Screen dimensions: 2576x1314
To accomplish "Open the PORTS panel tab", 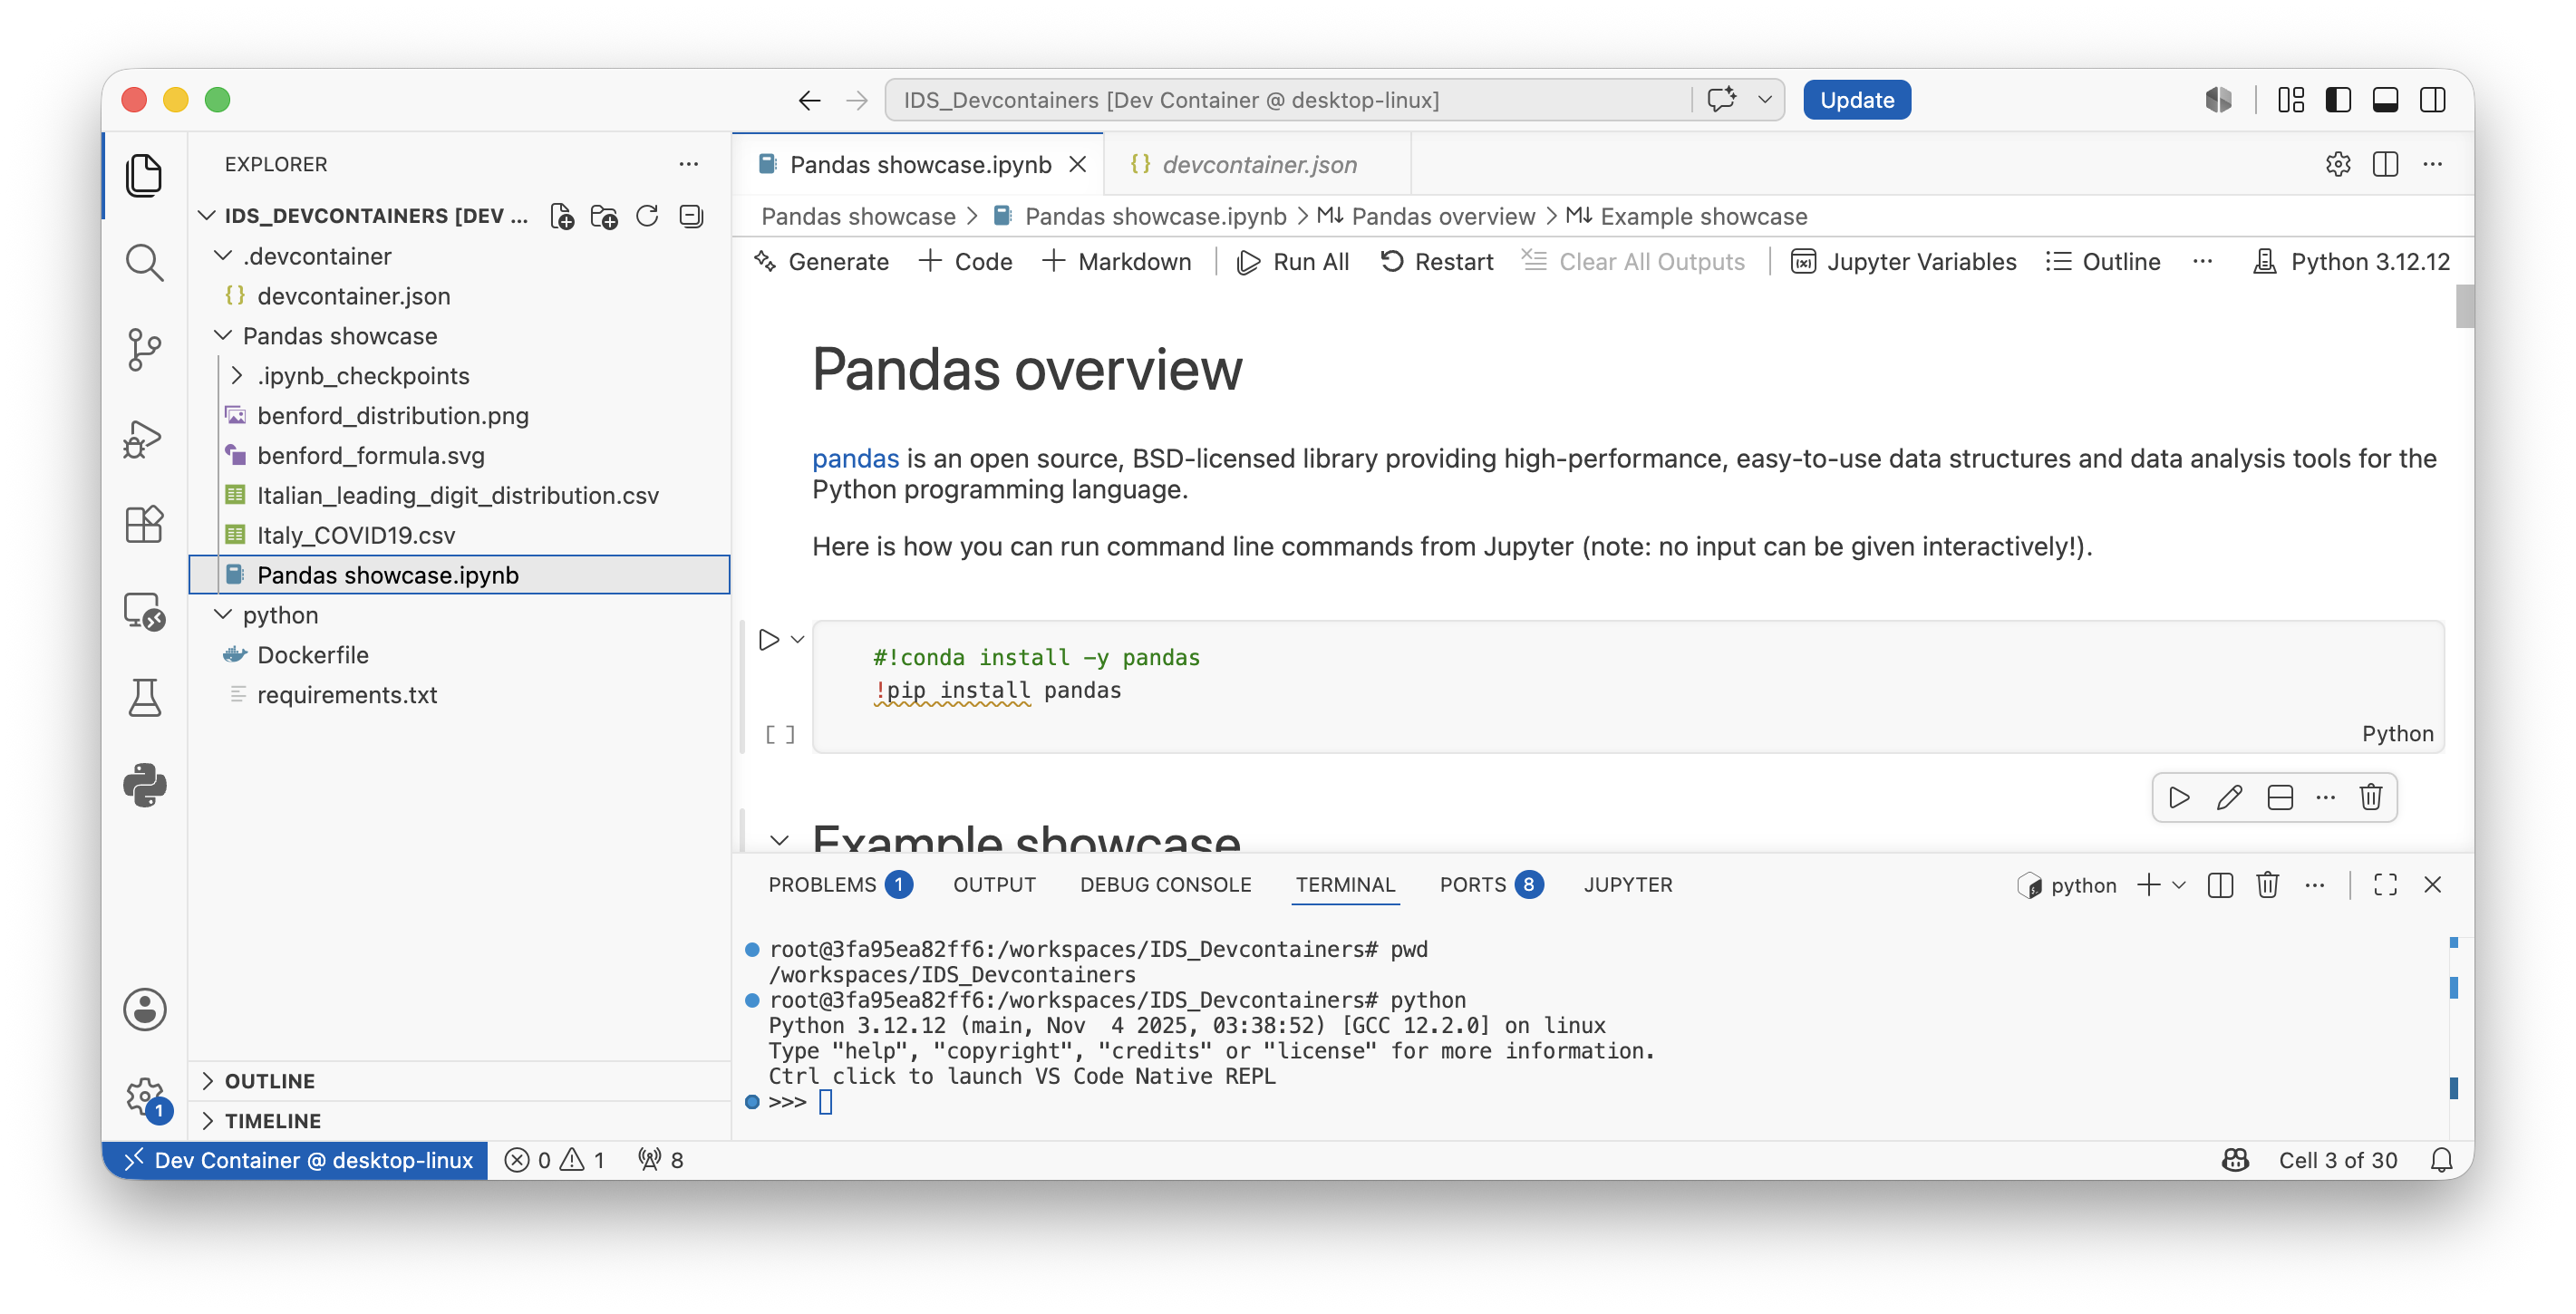I will click(1491, 885).
